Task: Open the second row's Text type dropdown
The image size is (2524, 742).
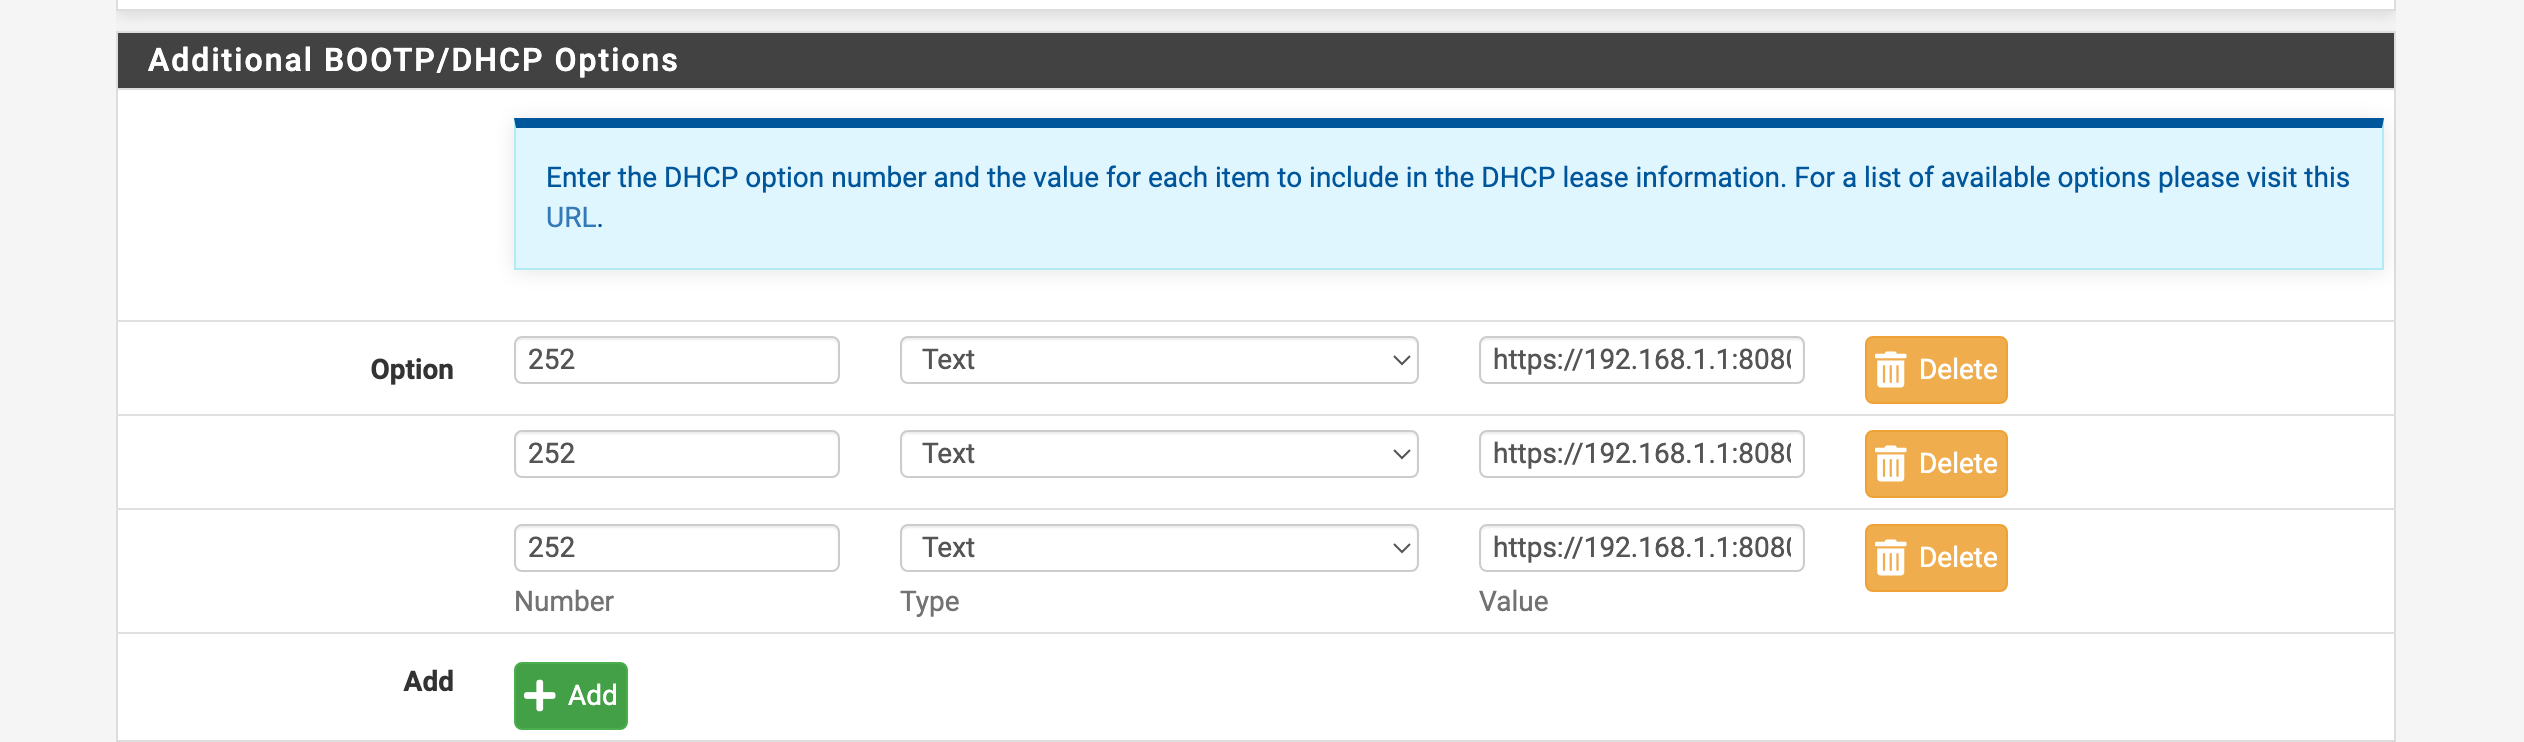Action: click(x=1158, y=454)
